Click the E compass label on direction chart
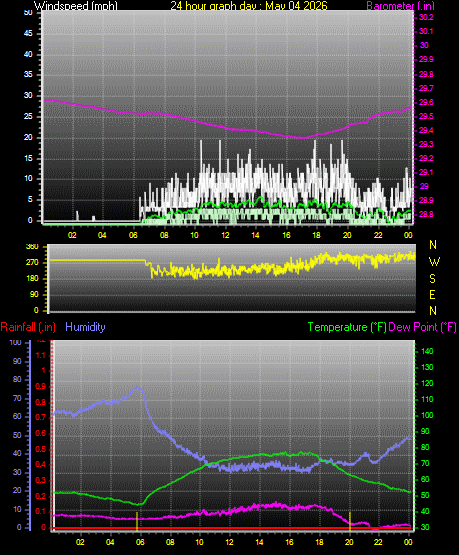The width and height of the screenshot is (459, 555). coord(432,294)
